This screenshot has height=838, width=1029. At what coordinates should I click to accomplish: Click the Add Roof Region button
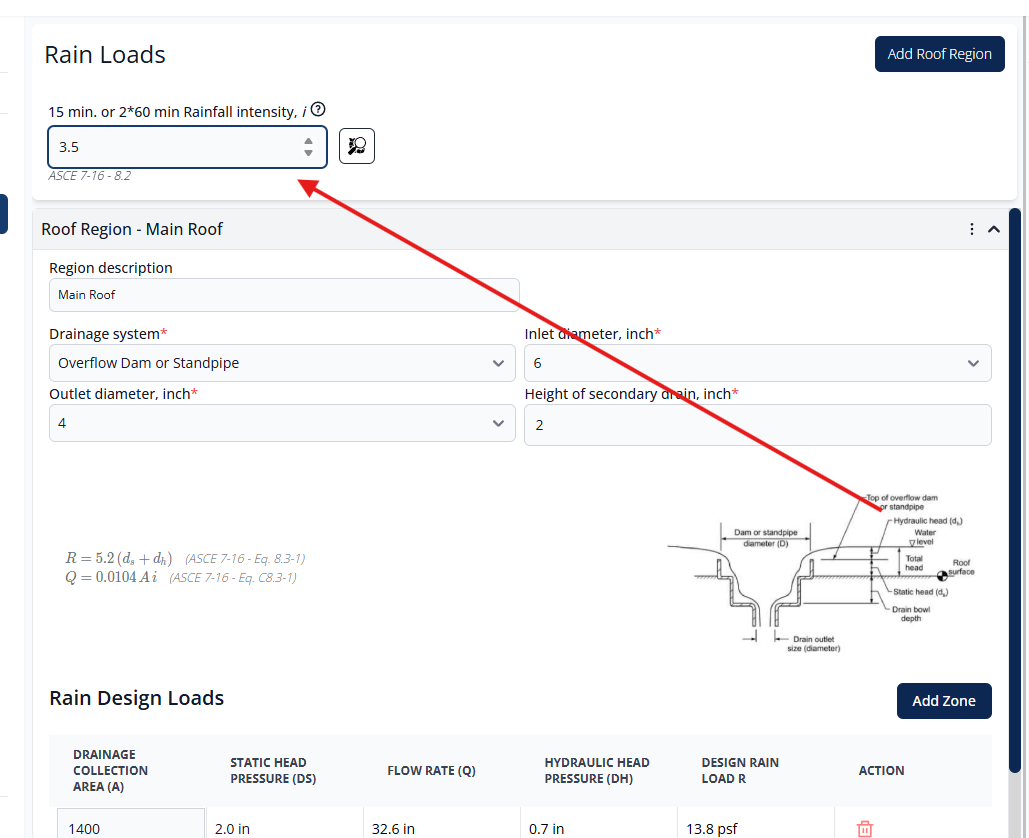(939, 54)
